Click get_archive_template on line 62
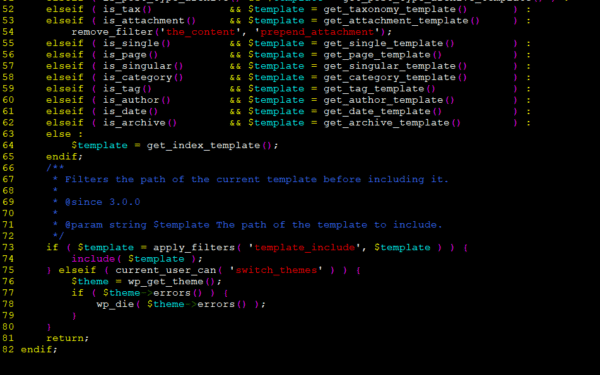This screenshot has height=375, width=600. click(x=386, y=123)
